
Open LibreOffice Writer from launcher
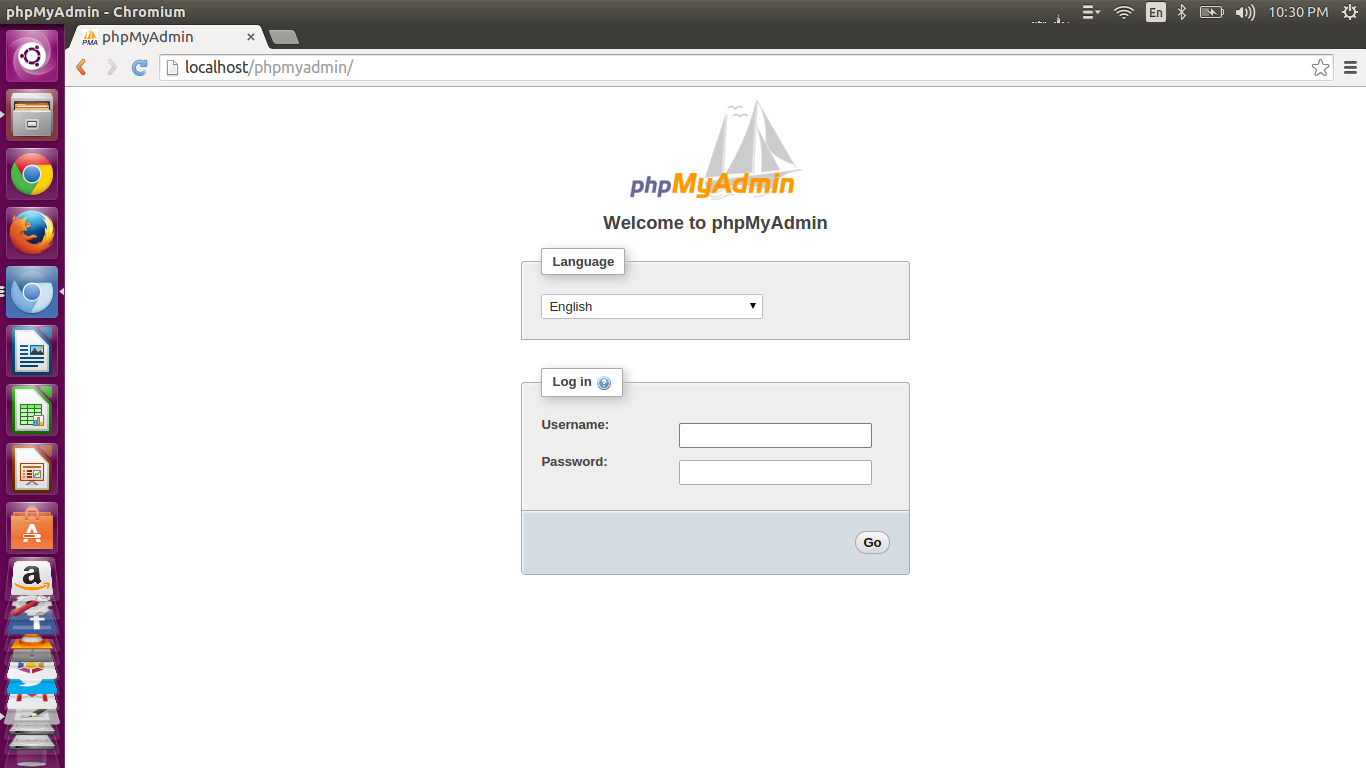pos(32,351)
